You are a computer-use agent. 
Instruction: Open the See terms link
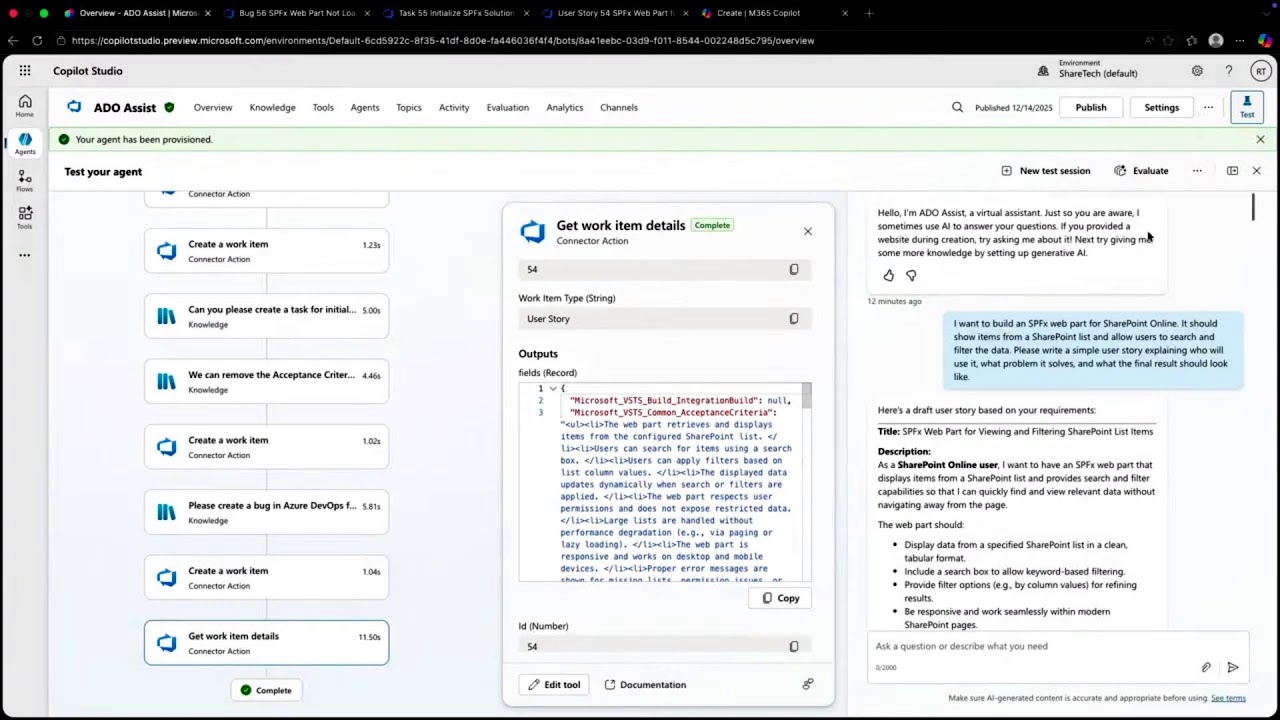1228,698
